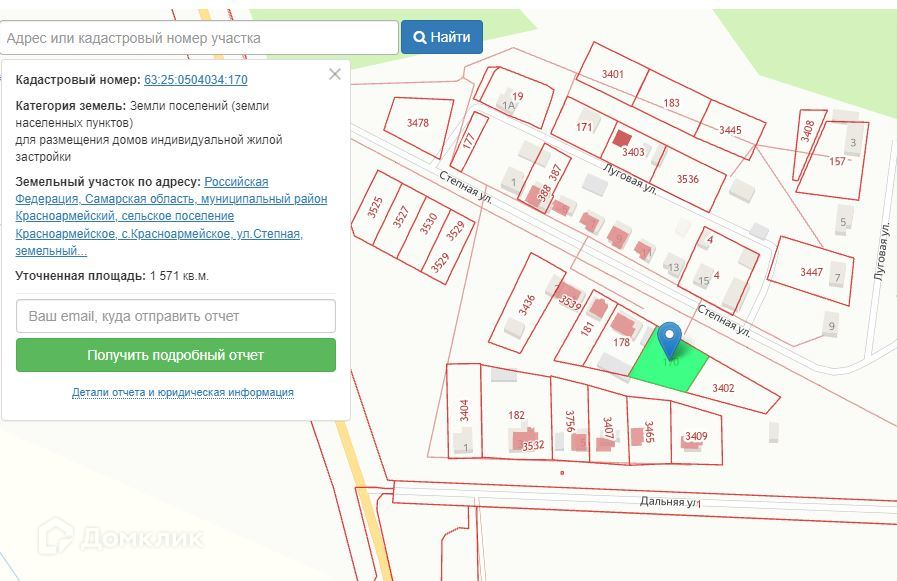Select parcel 3403 on the map

point(633,152)
